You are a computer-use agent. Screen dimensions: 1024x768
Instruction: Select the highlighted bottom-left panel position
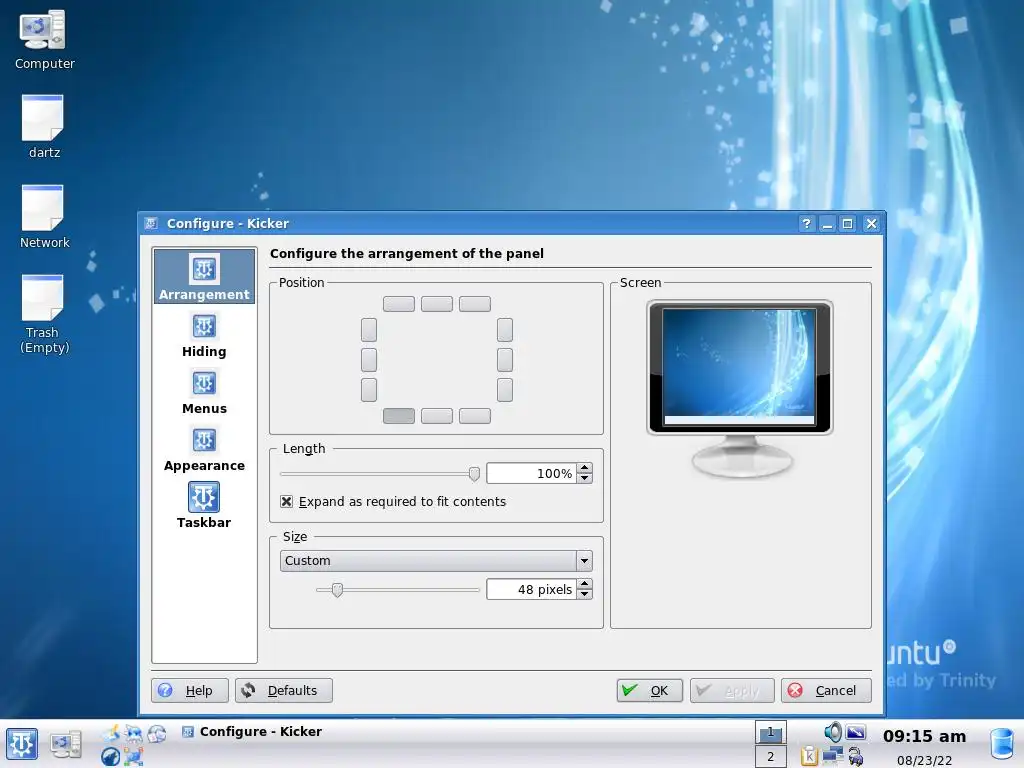[399, 416]
